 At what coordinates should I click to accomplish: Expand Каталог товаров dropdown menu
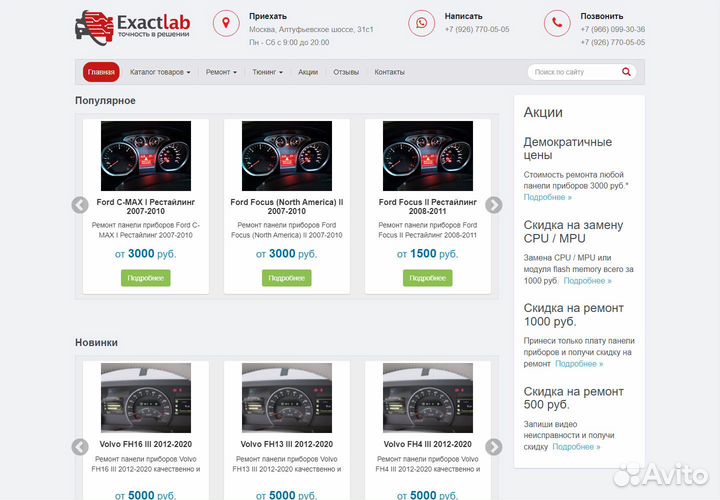point(160,72)
